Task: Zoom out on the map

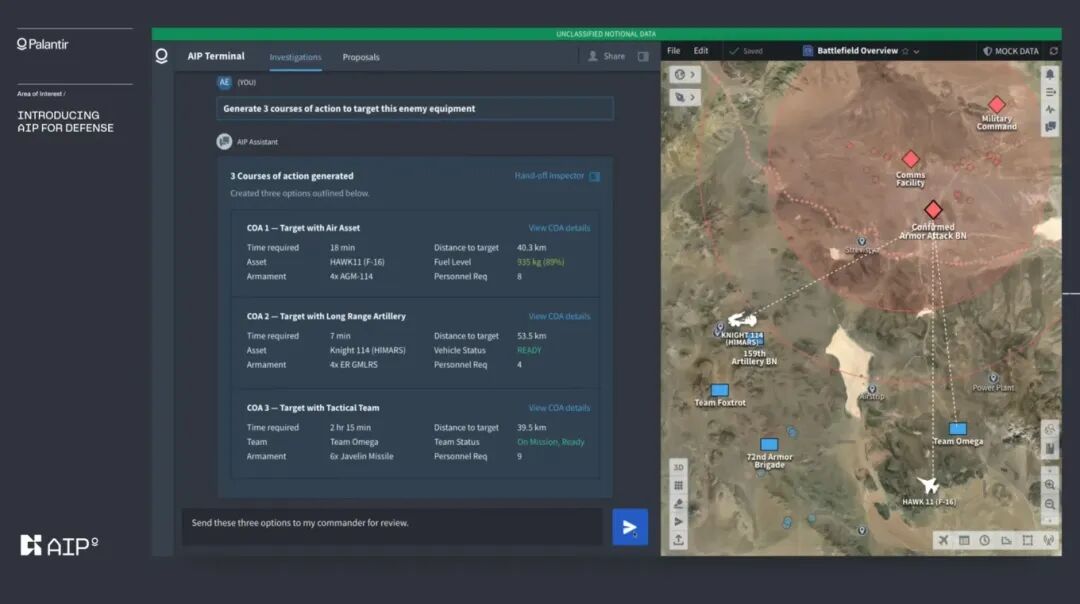Action: click(1050, 504)
